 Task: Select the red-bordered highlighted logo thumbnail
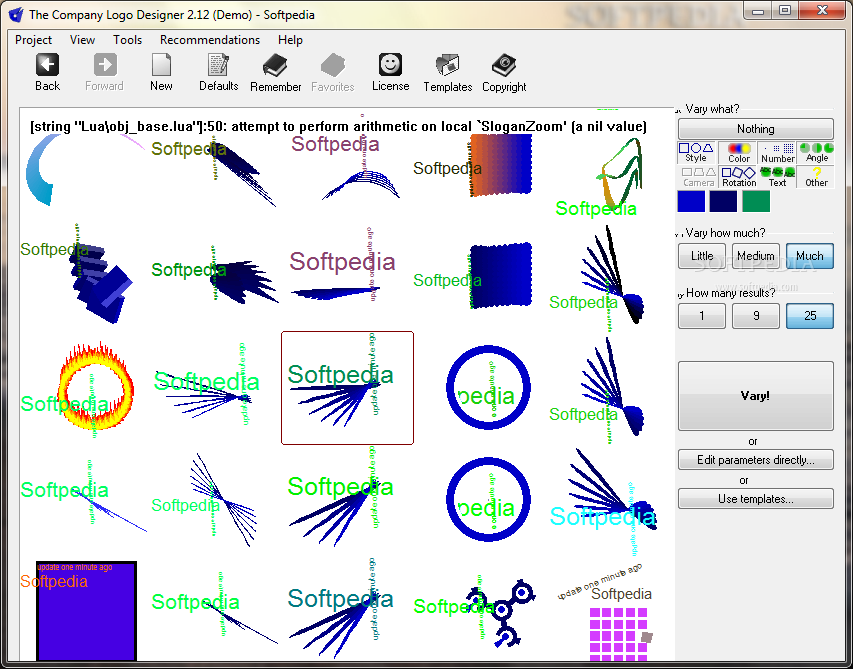(x=347, y=388)
